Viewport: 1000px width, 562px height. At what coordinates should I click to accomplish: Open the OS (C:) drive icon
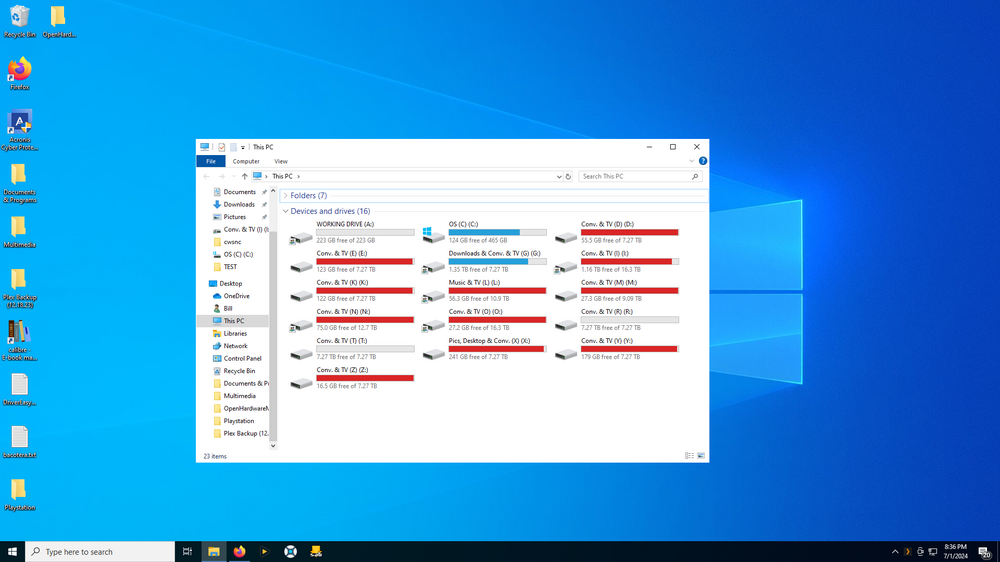coord(433,235)
